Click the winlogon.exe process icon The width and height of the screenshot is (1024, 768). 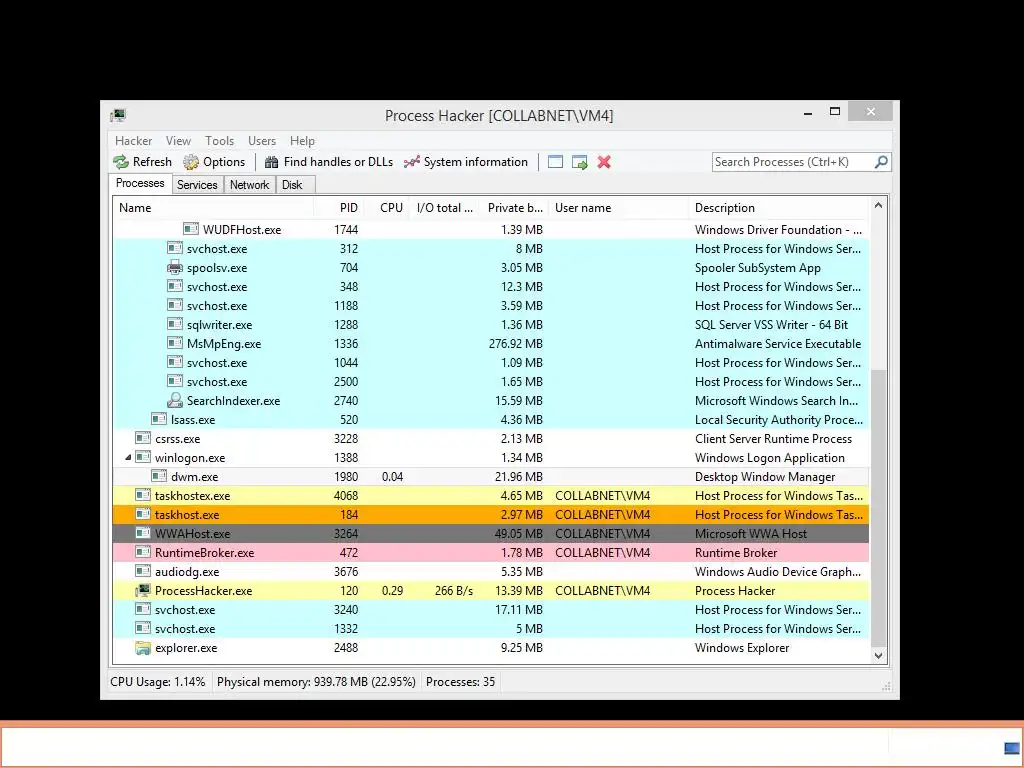click(142, 457)
